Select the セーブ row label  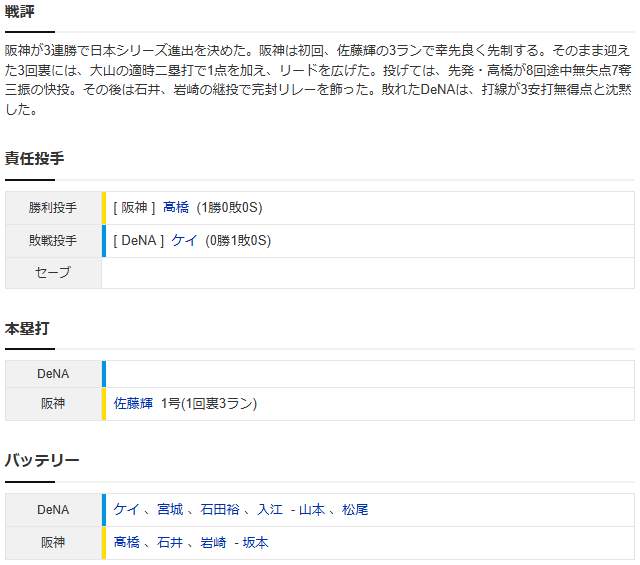point(53,272)
